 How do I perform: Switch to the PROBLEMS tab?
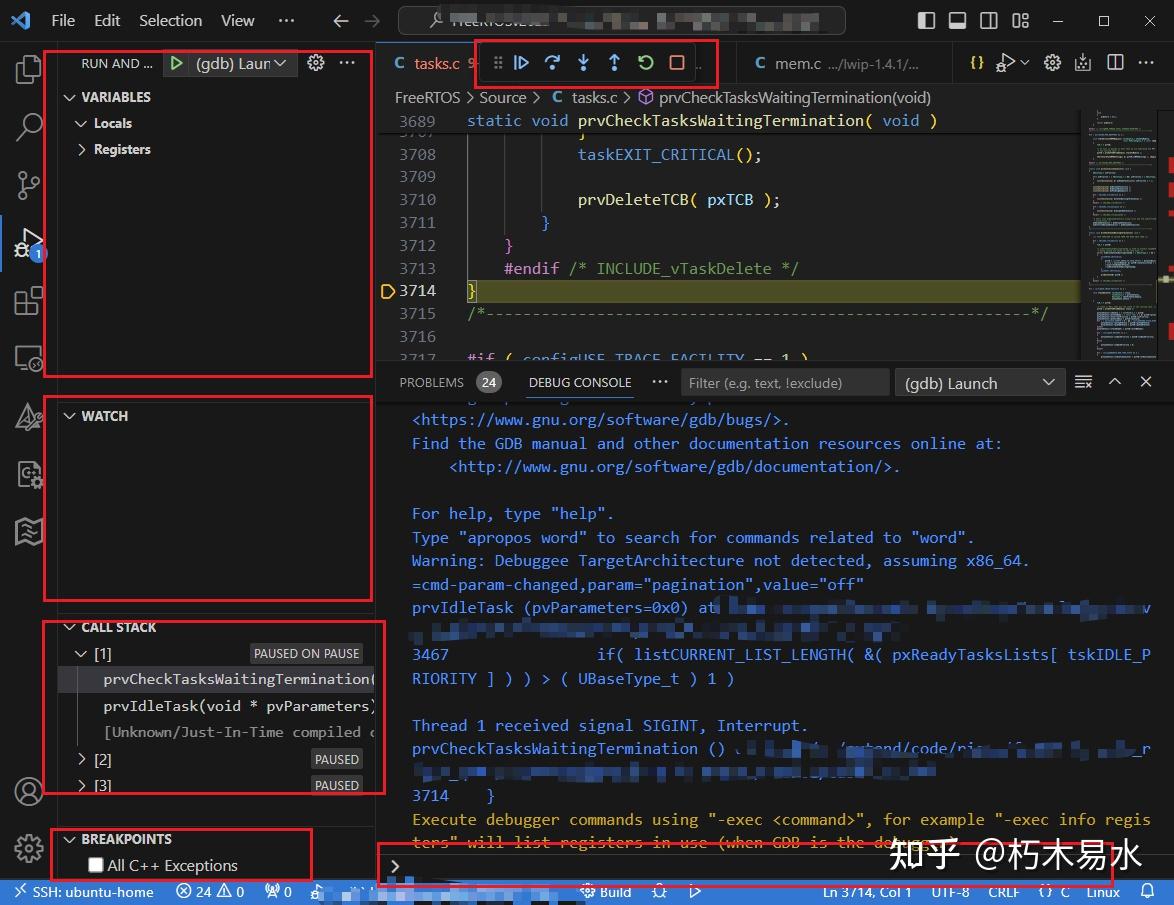[x=431, y=382]
